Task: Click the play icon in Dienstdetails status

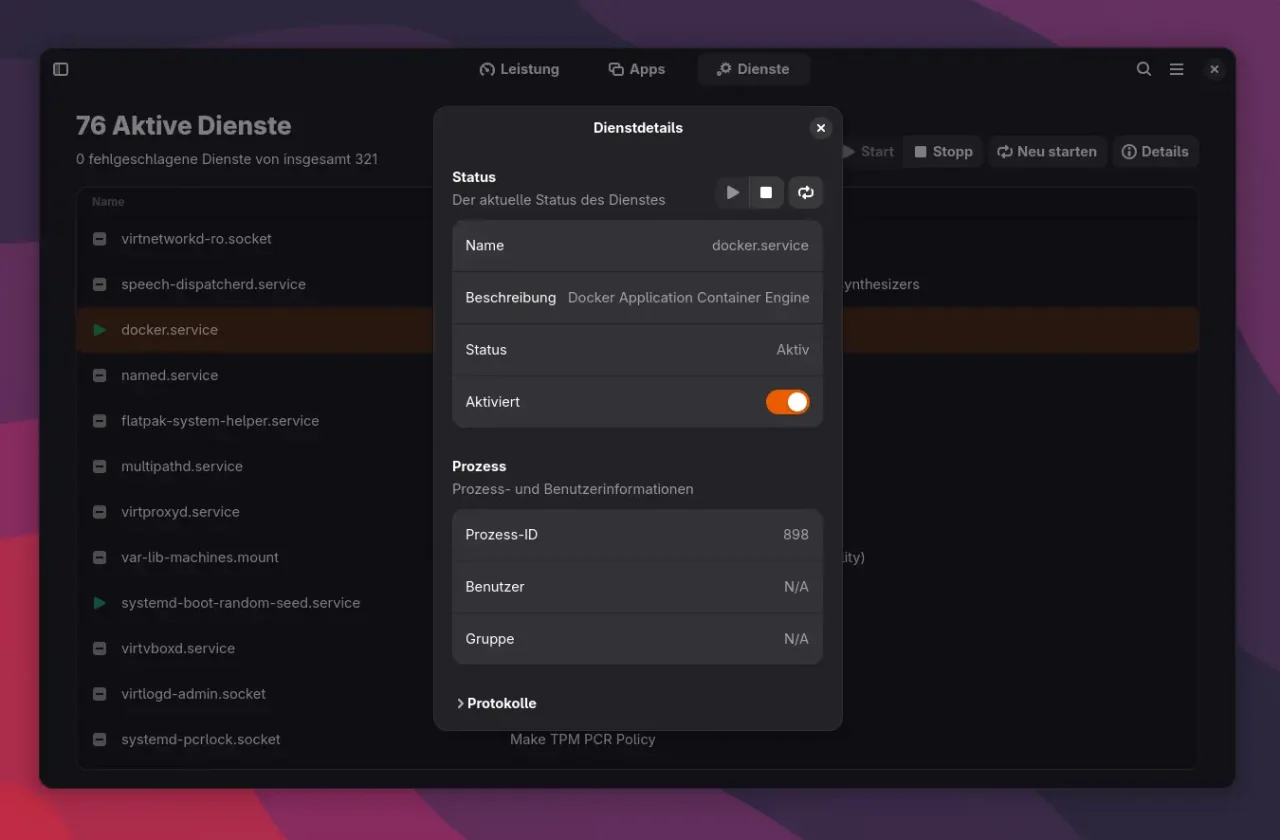Action: tap(733, 192)
